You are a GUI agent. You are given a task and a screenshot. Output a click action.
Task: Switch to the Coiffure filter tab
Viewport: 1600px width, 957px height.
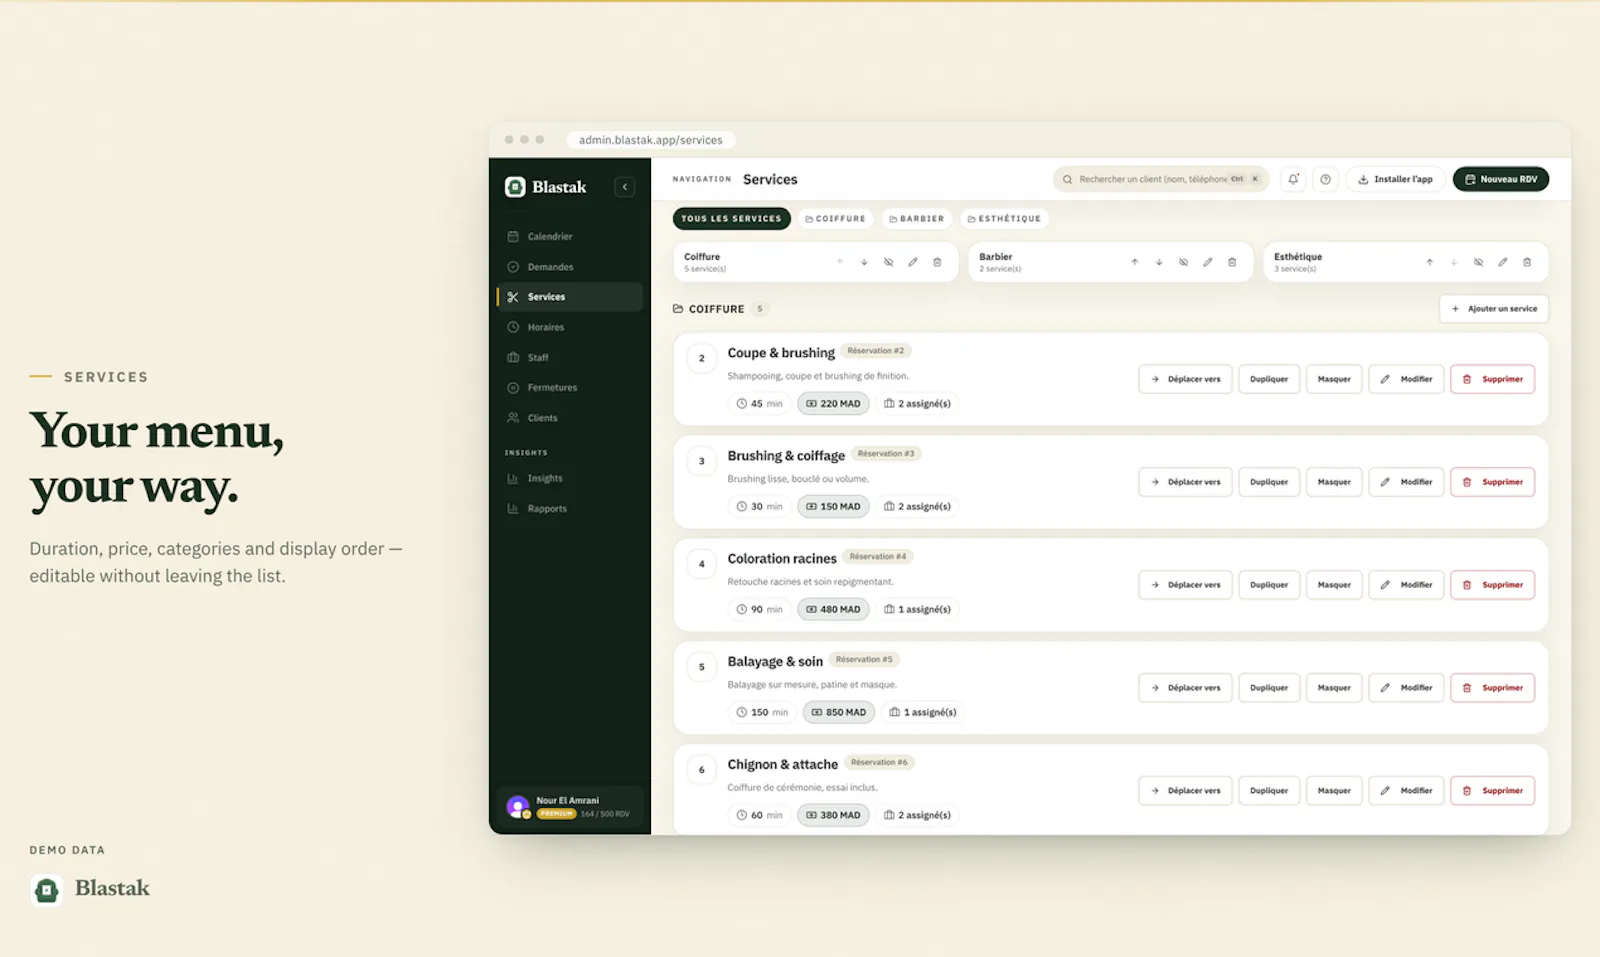836,219
